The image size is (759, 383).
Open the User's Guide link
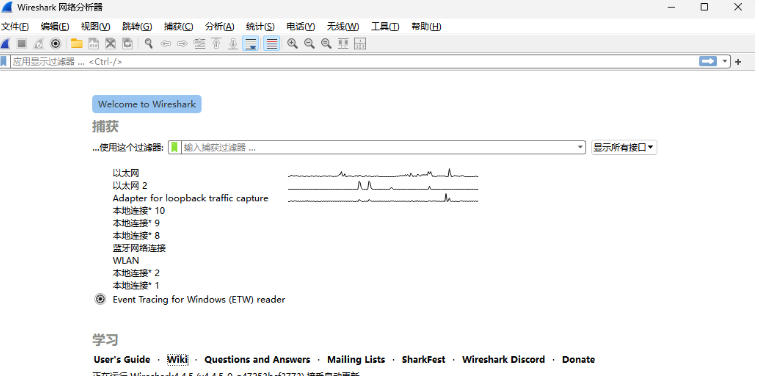(122, 360)
